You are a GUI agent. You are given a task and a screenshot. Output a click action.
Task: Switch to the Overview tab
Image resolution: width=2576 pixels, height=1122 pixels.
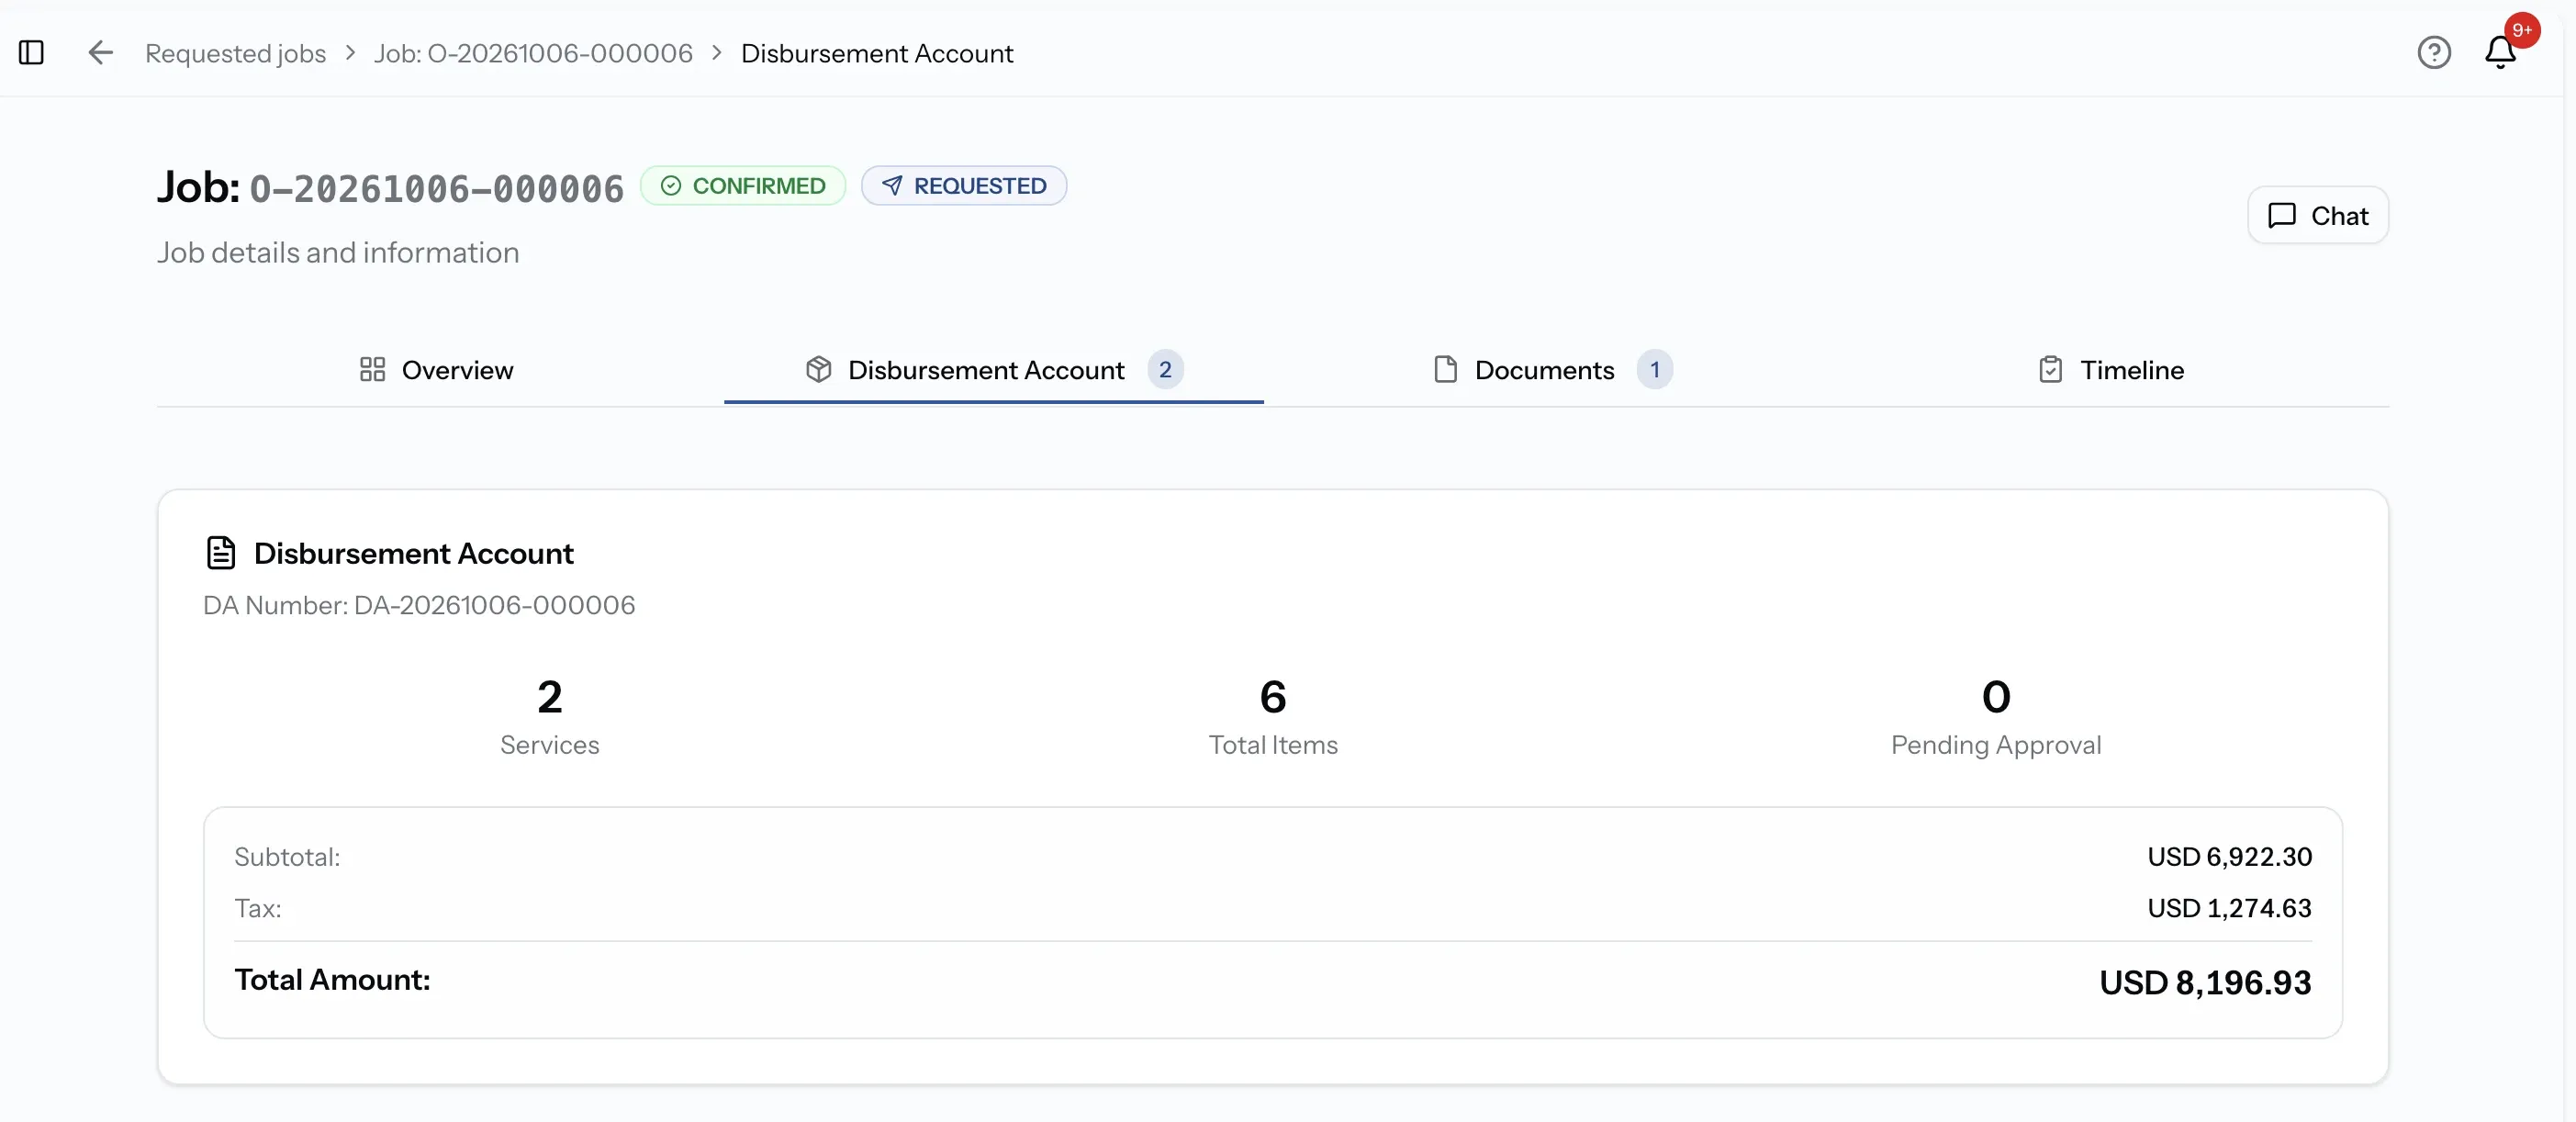pos(436,370)
